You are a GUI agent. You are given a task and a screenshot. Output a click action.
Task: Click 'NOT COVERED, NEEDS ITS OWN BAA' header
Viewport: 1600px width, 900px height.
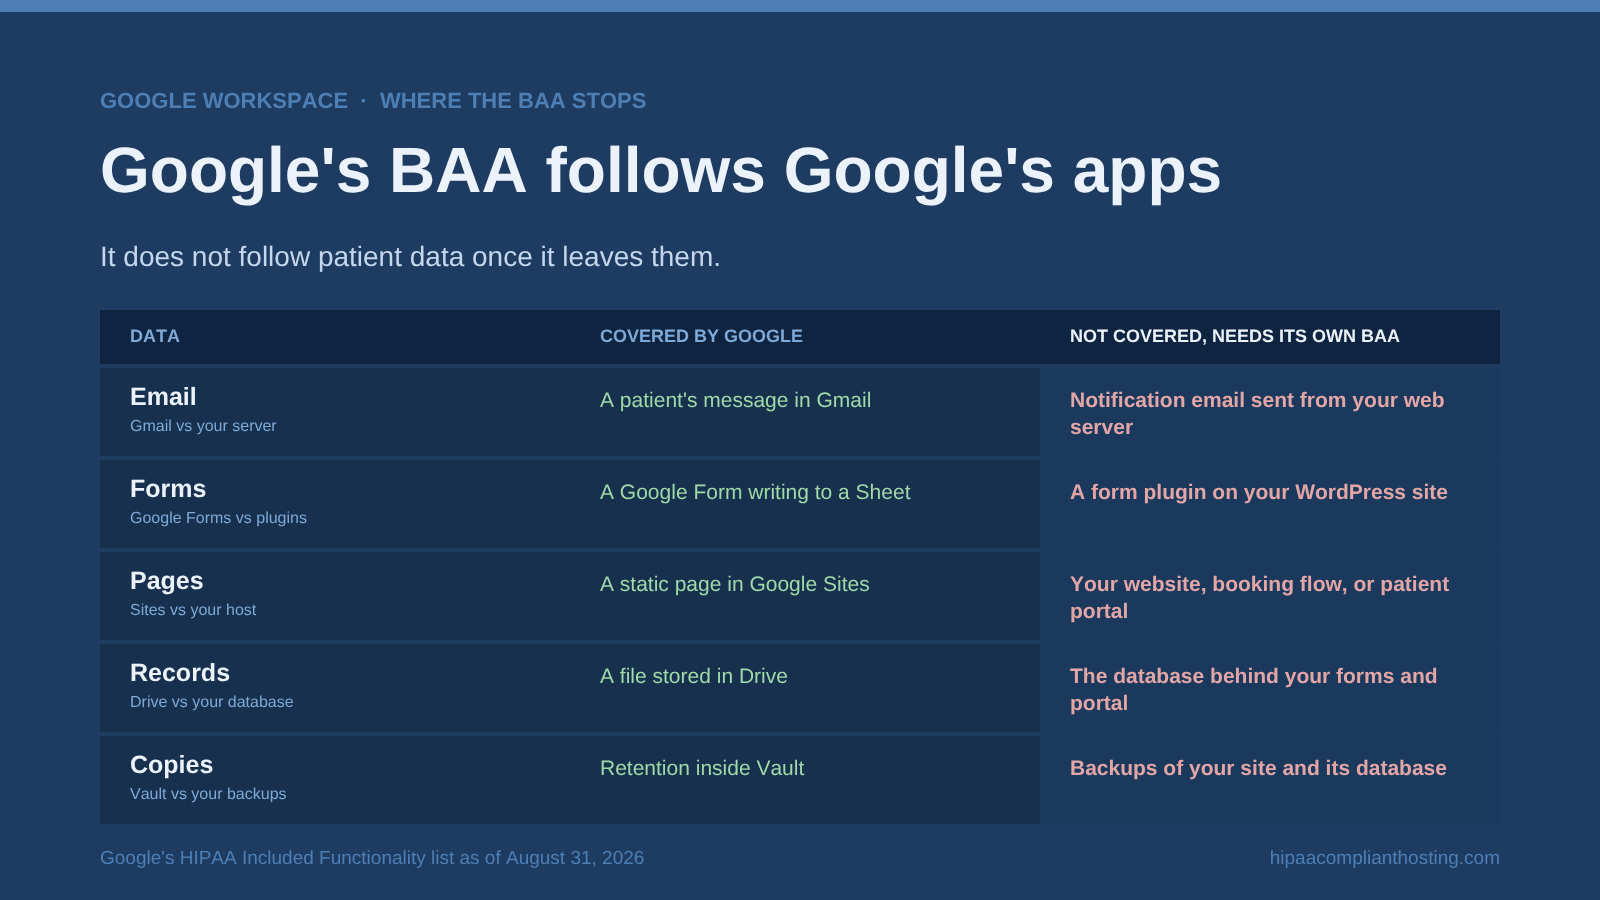(1235, 336)
